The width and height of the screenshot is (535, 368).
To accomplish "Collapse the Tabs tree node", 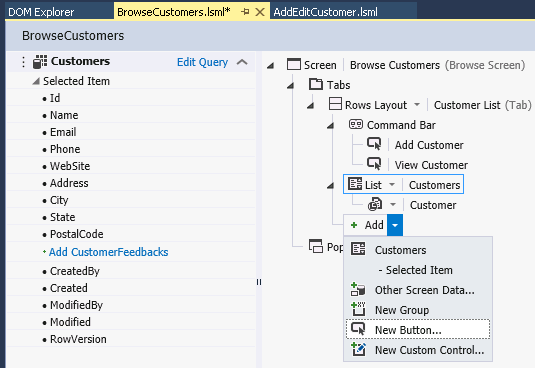I will 290,85.
